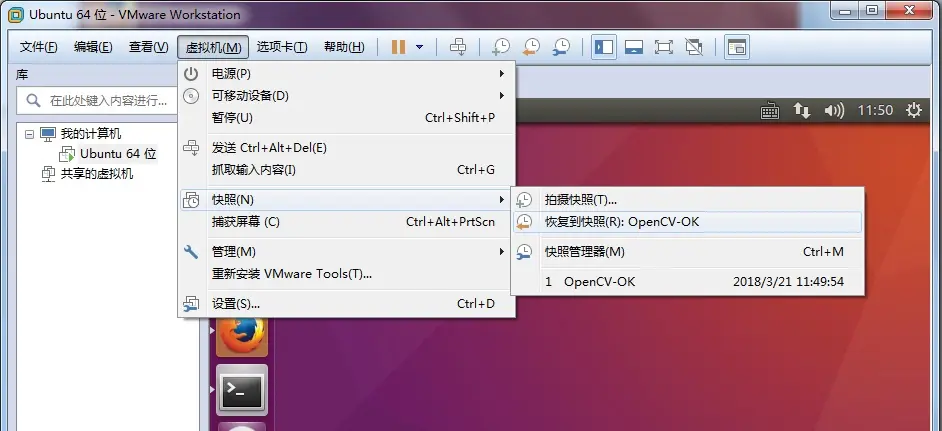Select 共享的虚拟机 in the library tree
The image size is (942, 431).
point(97,174)
